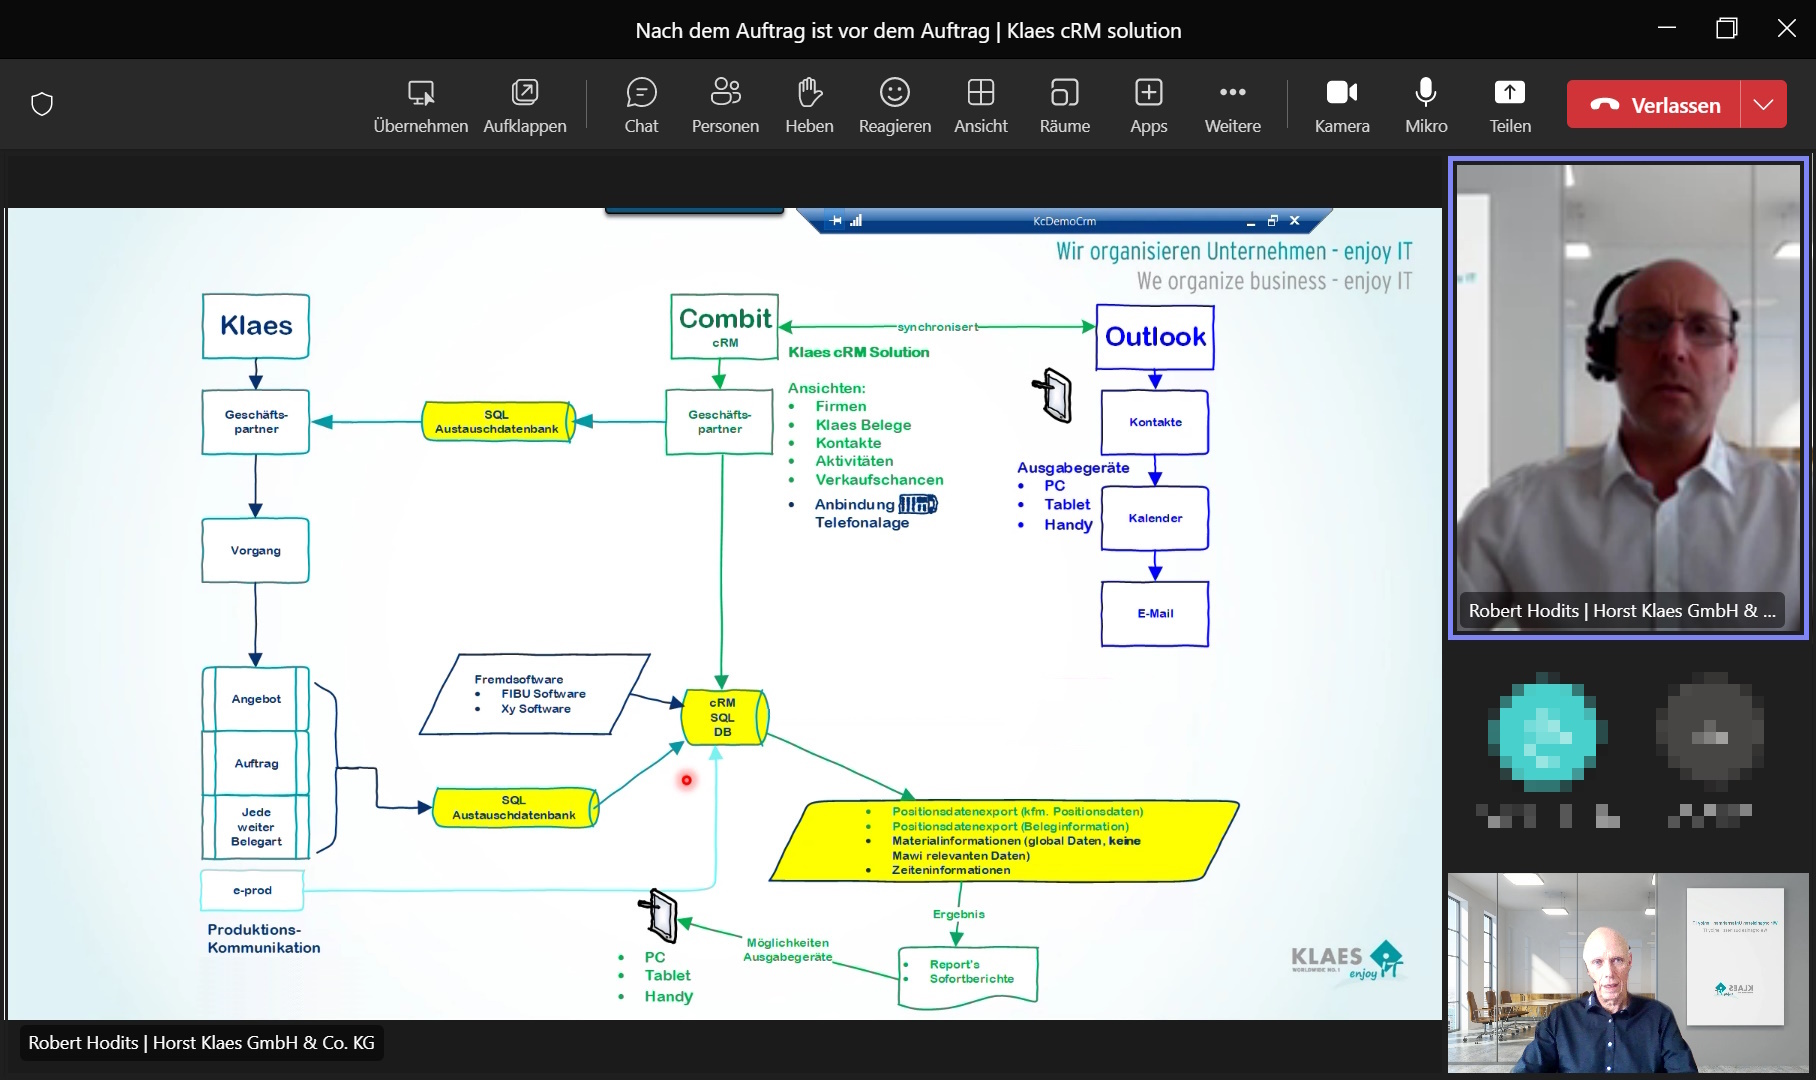Screen dimensions: 1816x1080
Task: Click the Outlook box in the diagram
Action: (x=1155, y=337)
